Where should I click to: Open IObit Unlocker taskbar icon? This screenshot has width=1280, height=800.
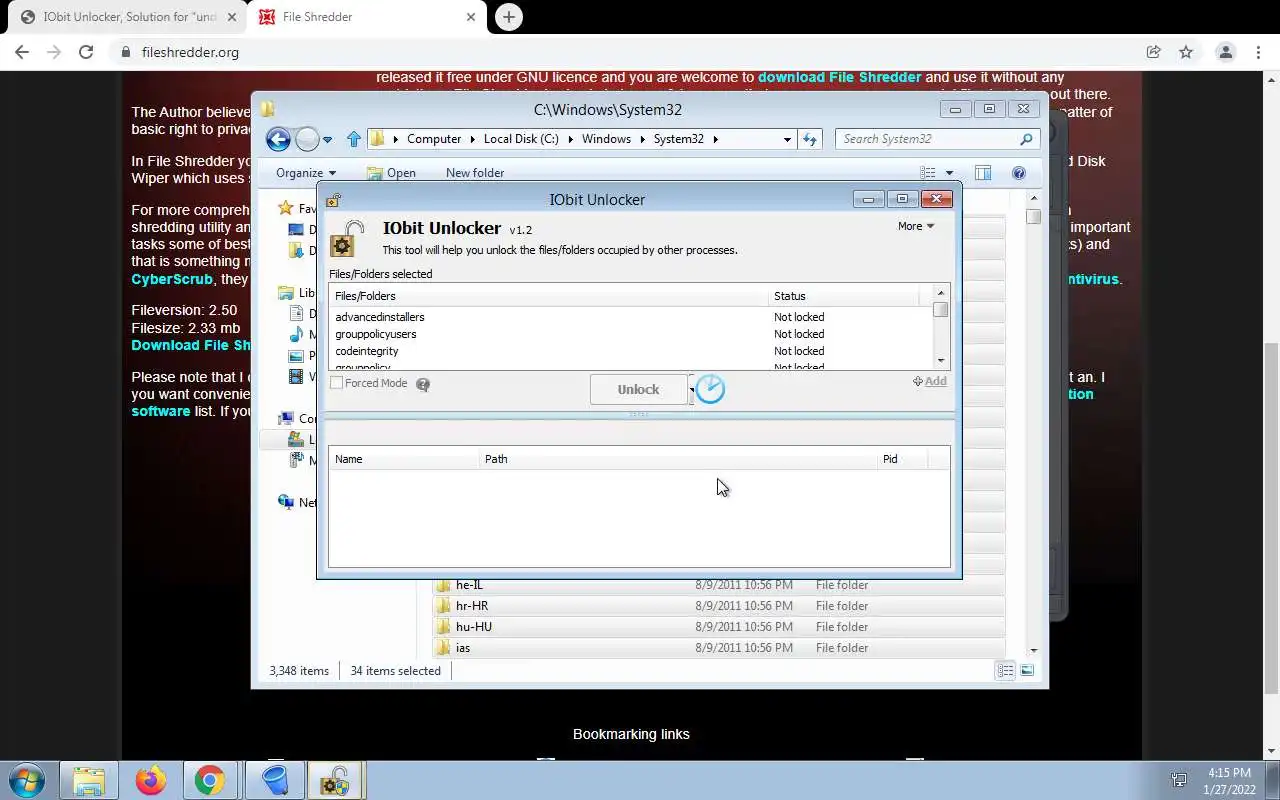click(x=334, y=780)
